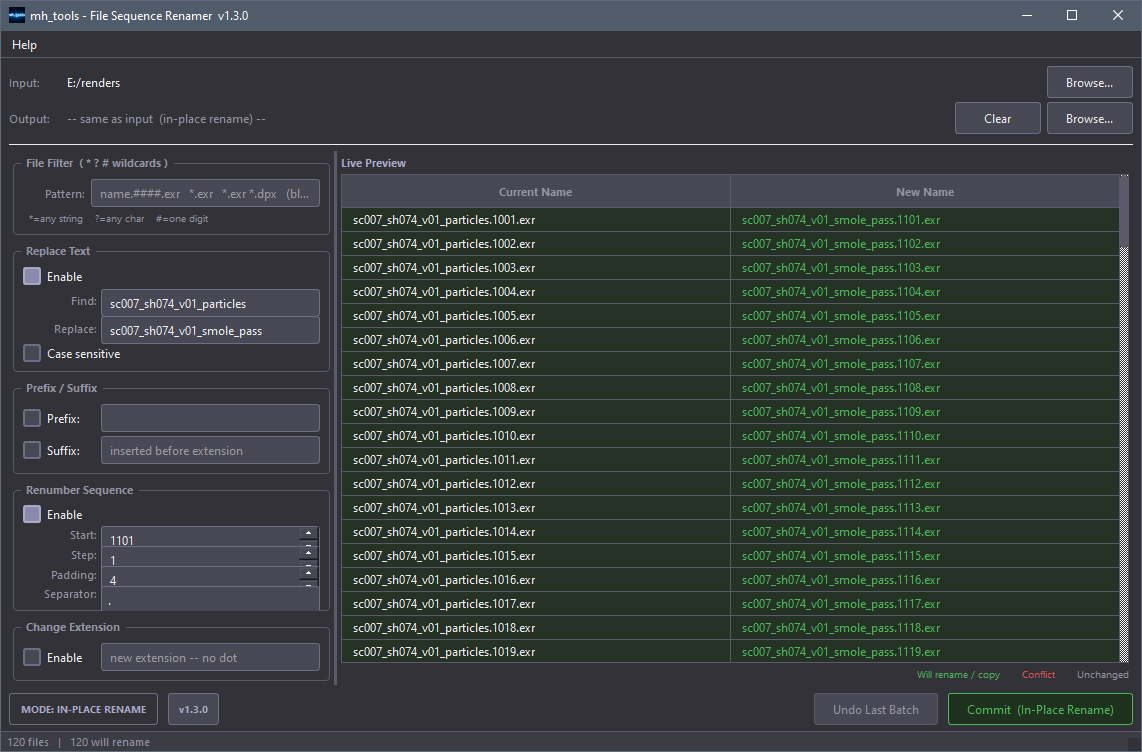Click the 'Will rename / copy' legend label
Screen dimensions: 1142x752
[x=958, y=675]
